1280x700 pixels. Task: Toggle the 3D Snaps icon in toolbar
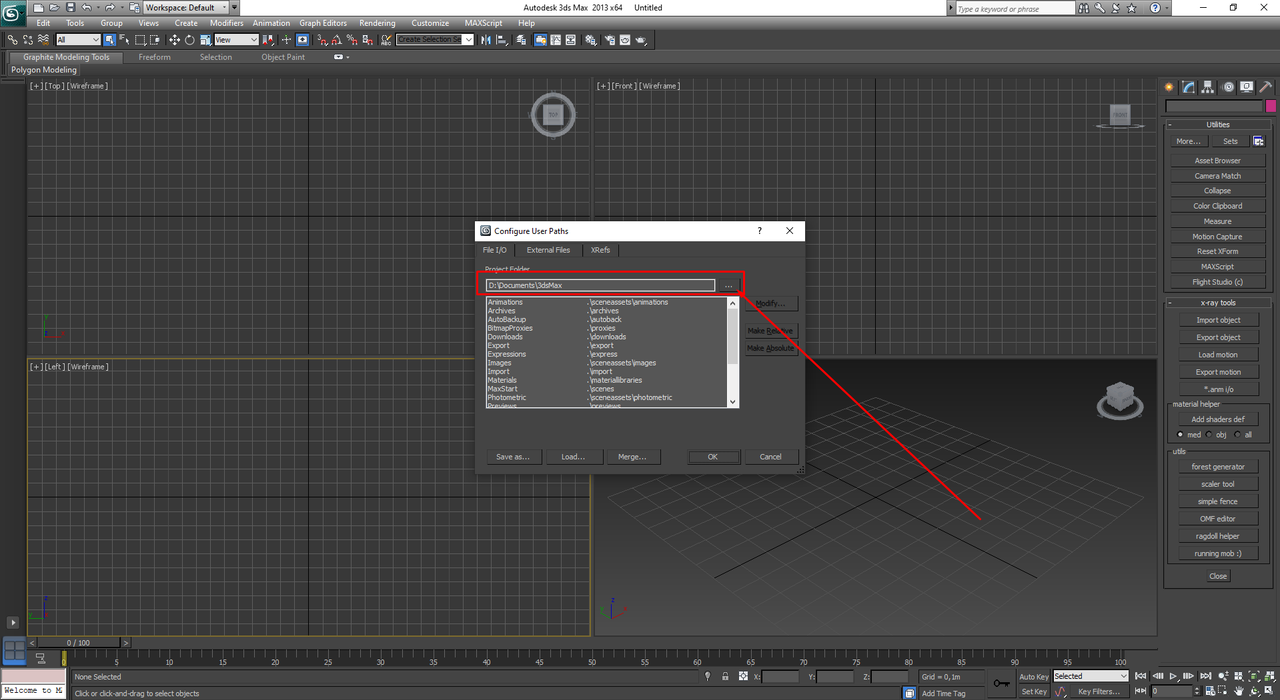tap(322, 40)
